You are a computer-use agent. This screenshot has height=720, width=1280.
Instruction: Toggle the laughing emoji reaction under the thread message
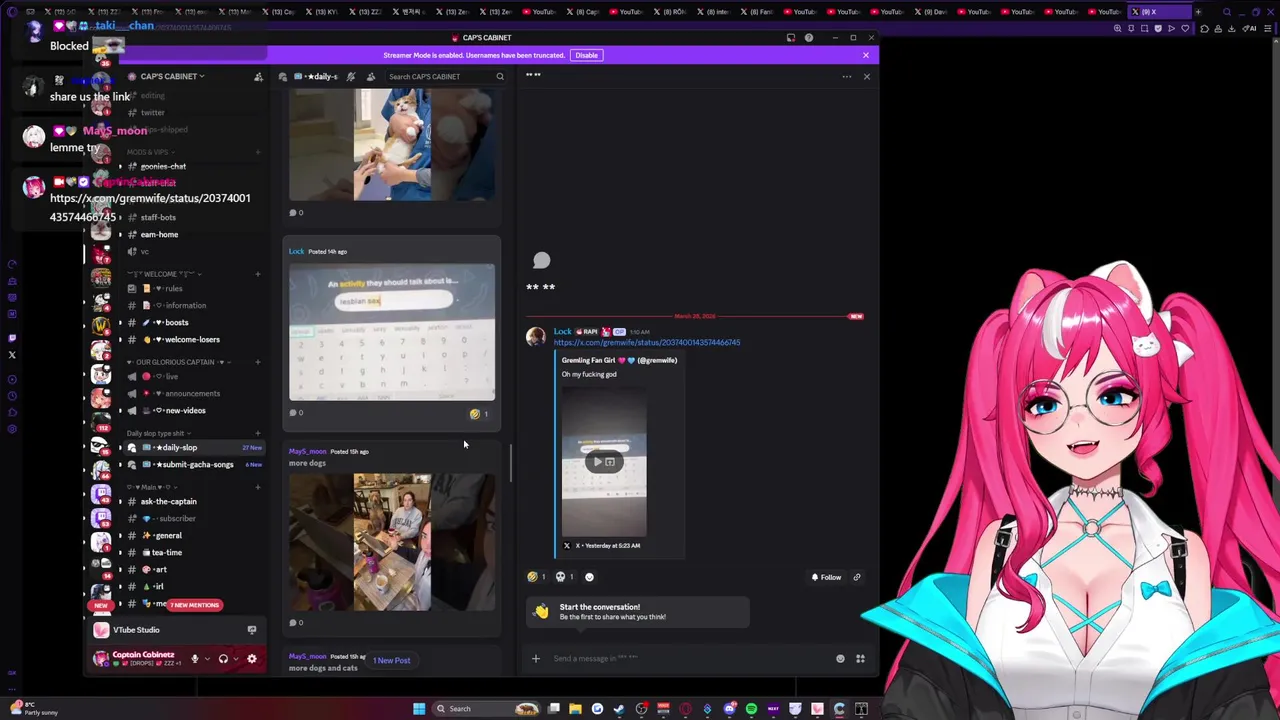click(536, 577)
